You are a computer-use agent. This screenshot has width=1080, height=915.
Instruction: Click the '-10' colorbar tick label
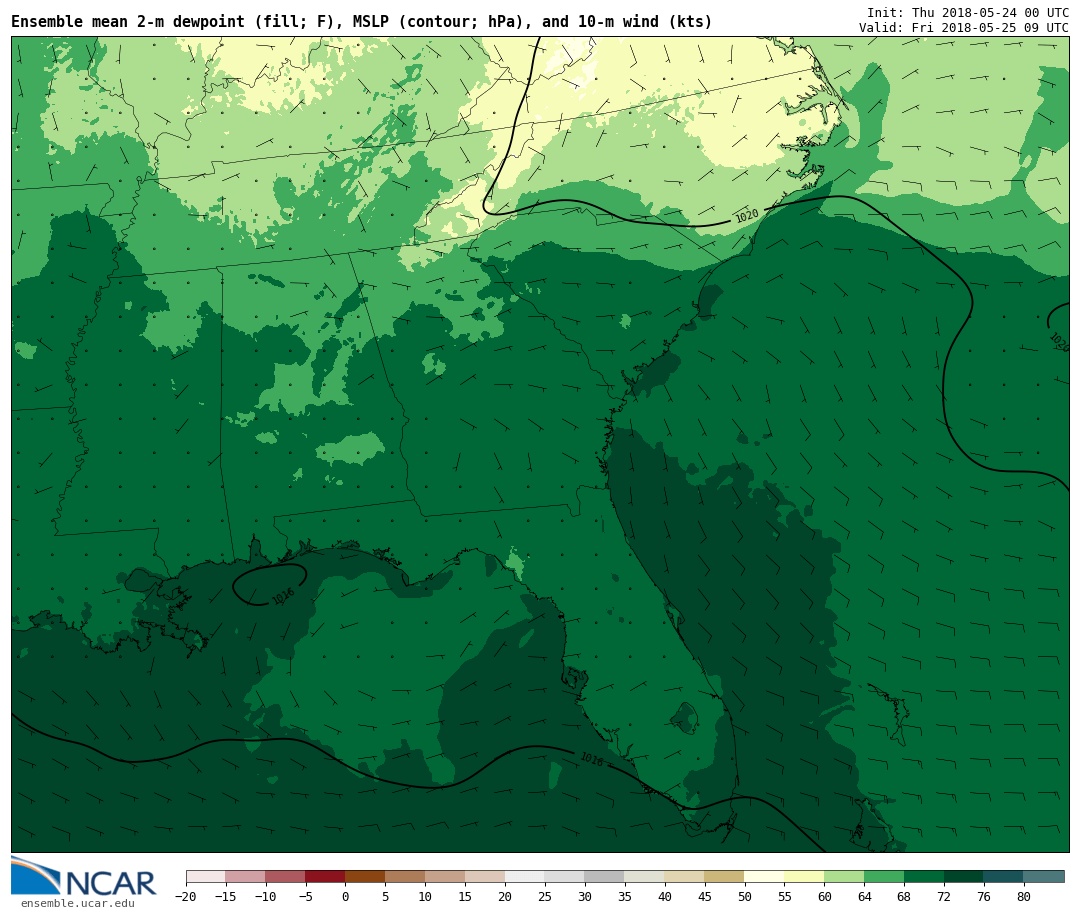point(266,896)
